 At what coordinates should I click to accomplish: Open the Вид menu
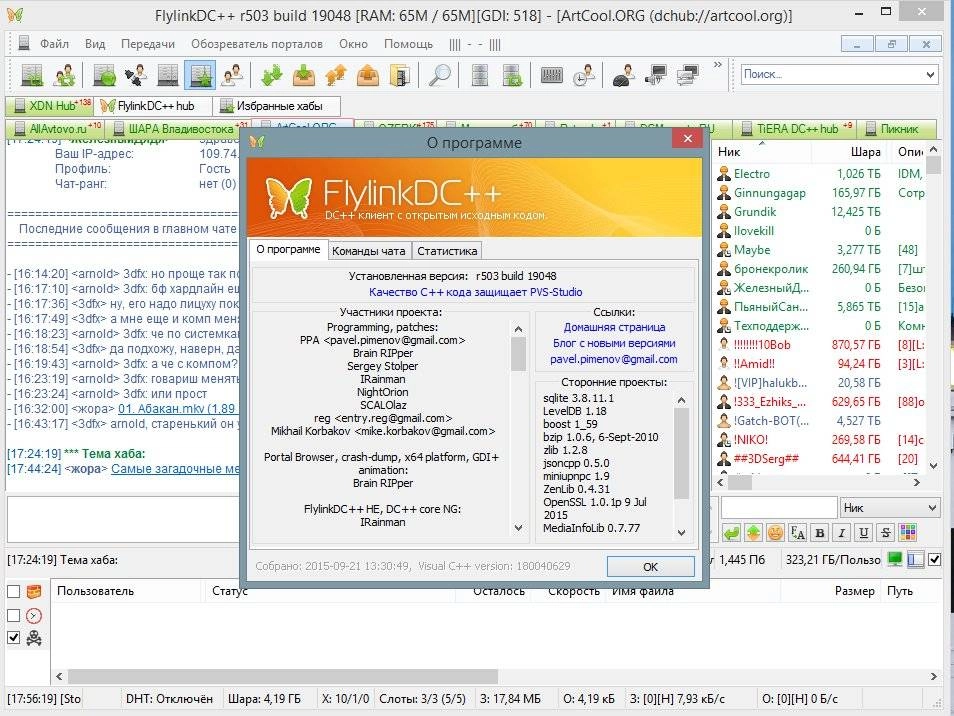tap(95, 44)
